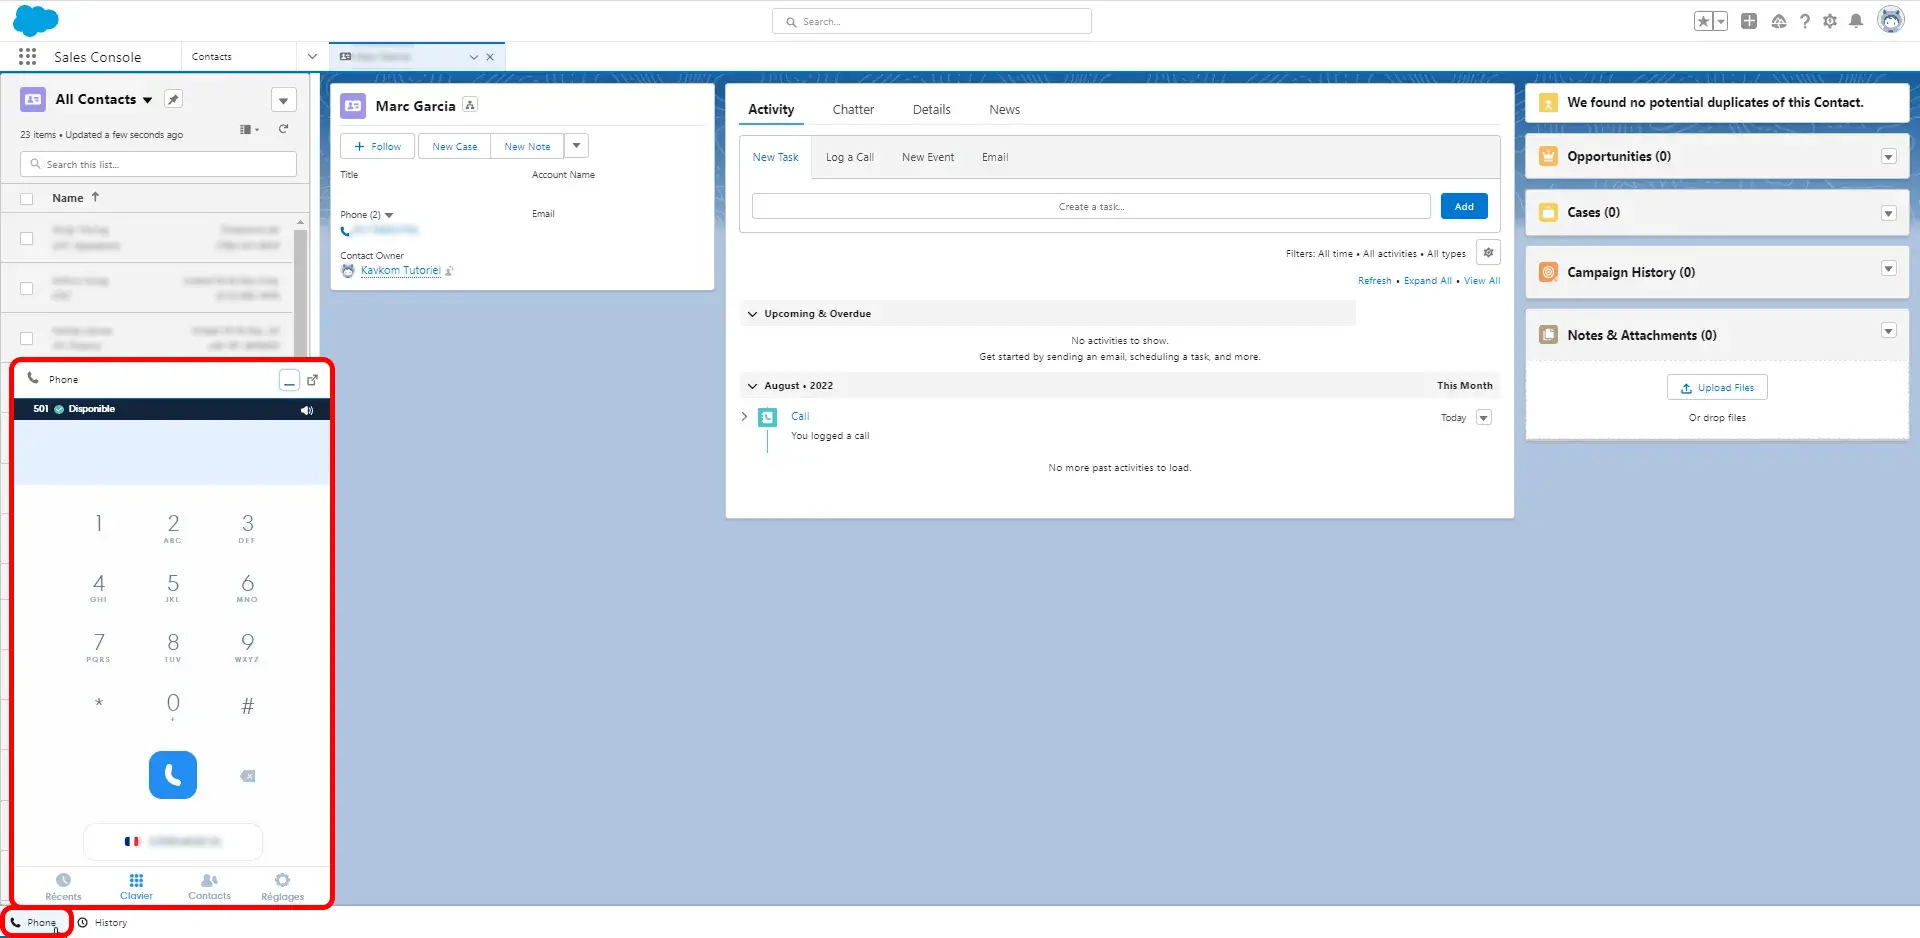The width and height of the screenshot is (1920, 938).
Task: Expand the Opportunities (0) dropdown menu
Action: 1888,157
